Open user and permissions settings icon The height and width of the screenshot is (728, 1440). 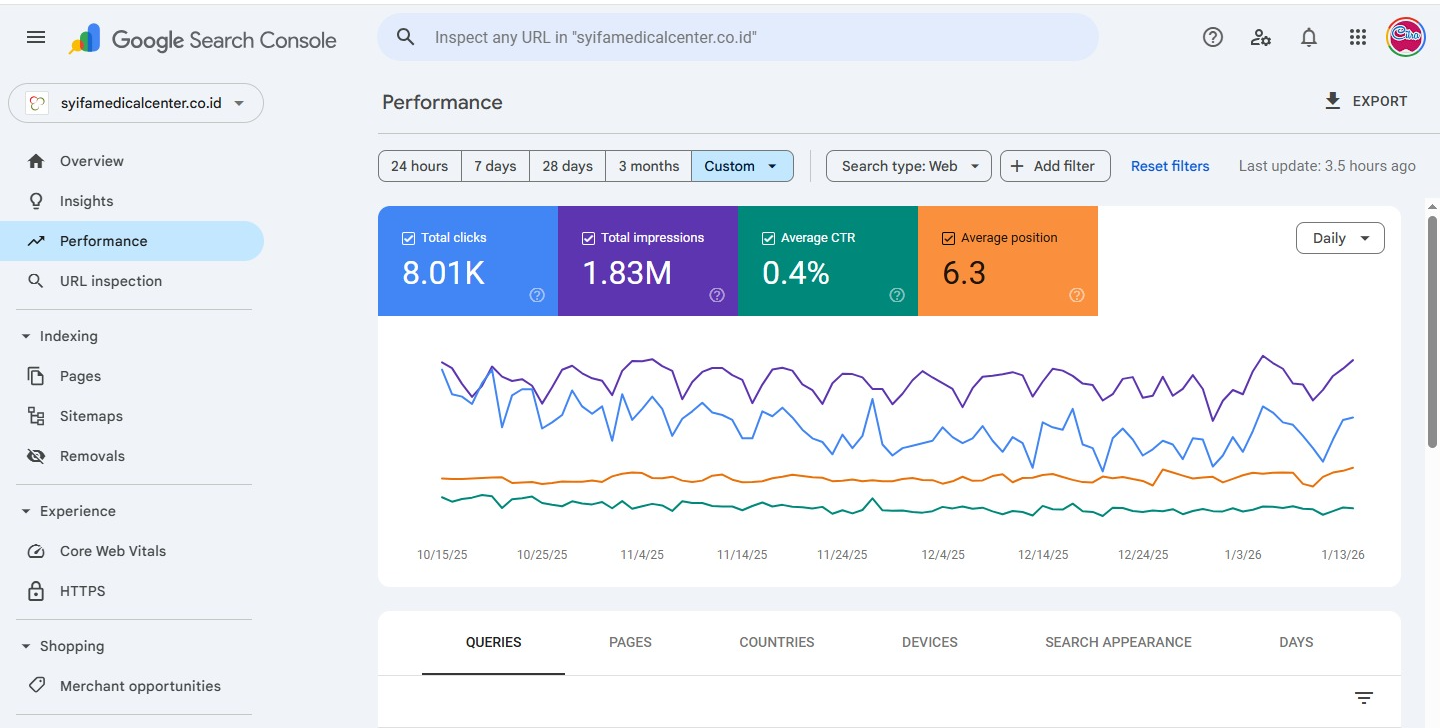(x=1260, y=37)
